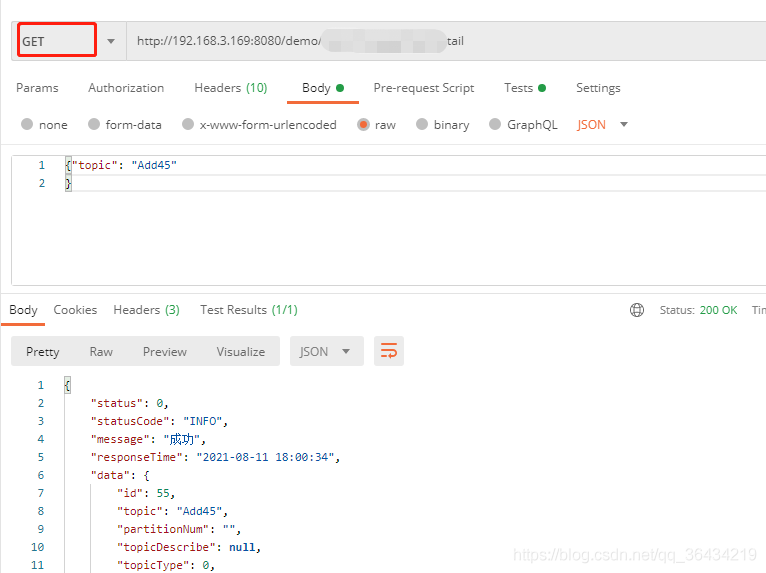This screenshot has height=573, width=766.
Task: Open the response Cookies tab
Action: pyautogui.click(x=75, y=310)
